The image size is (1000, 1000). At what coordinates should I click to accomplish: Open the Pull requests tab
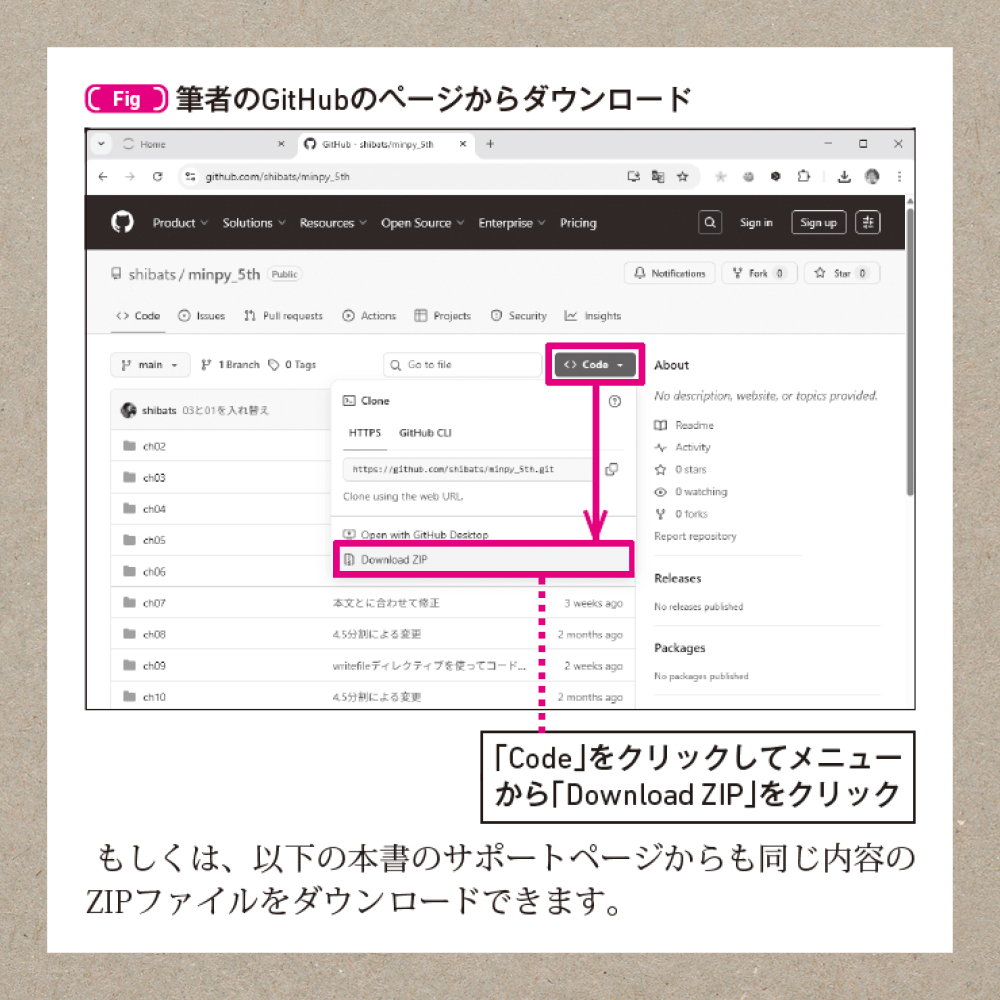click(x=284, y=316)
